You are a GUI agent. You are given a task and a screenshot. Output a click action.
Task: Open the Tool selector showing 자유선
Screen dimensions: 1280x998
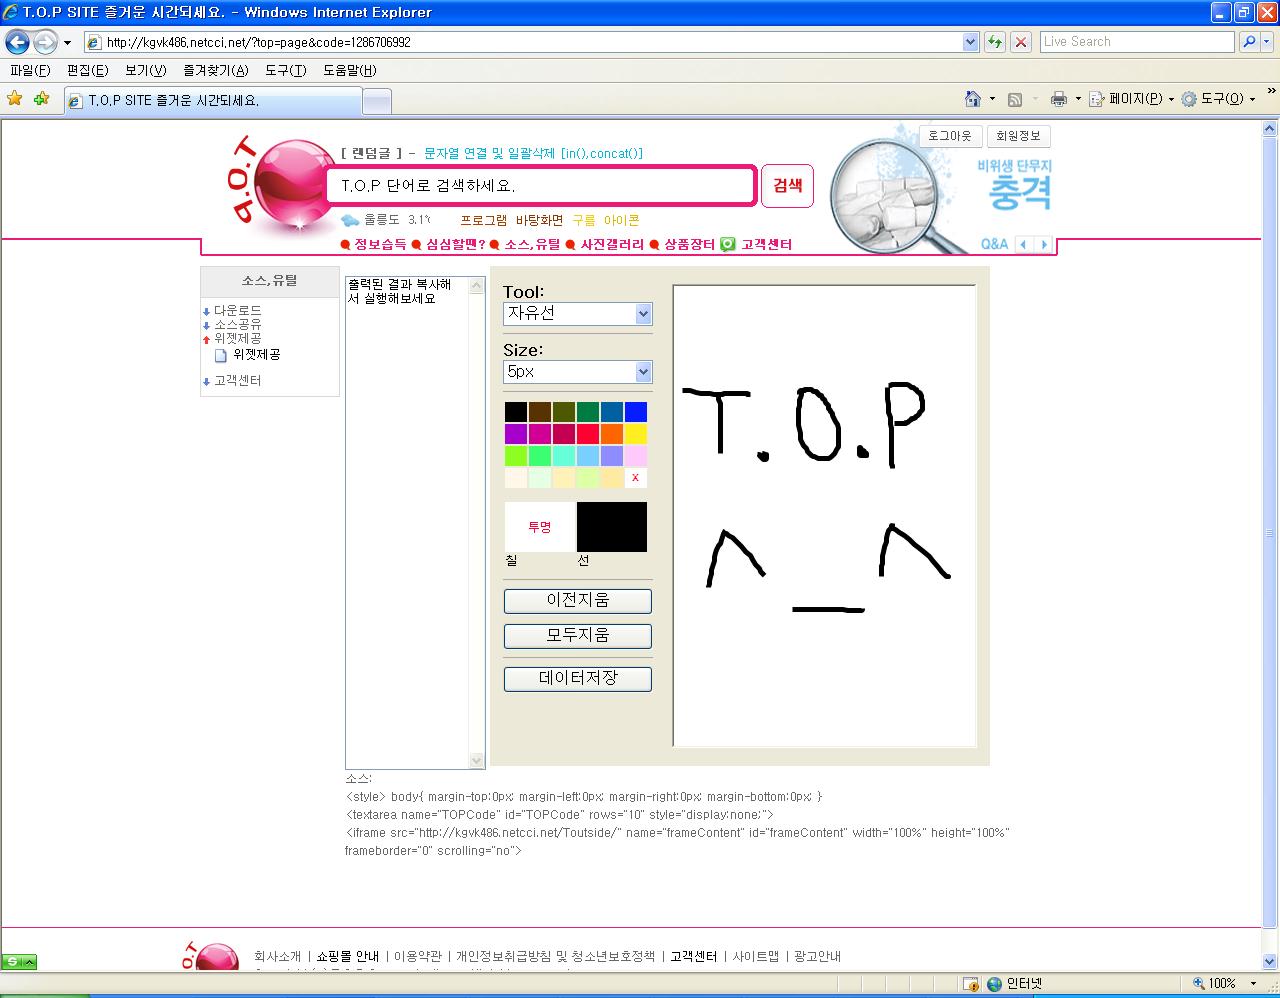pyautogui.click(x=577, y=314)
